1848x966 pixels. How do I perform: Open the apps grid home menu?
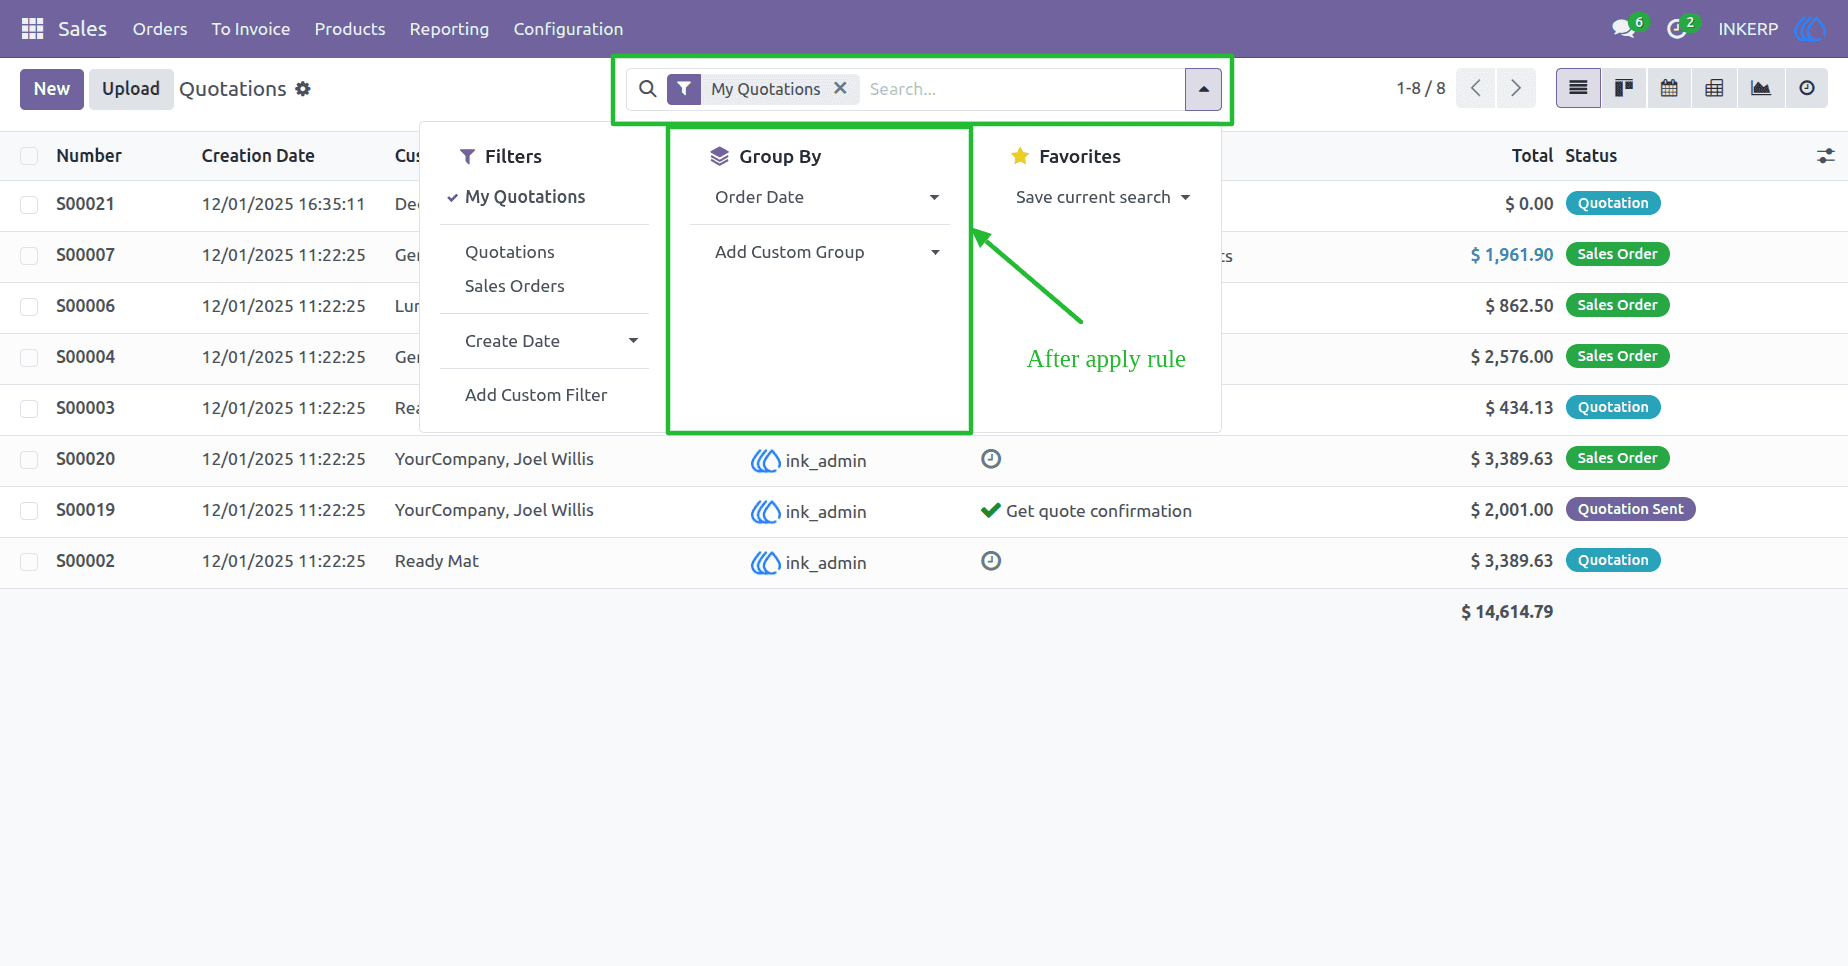(x=32, y=29)
